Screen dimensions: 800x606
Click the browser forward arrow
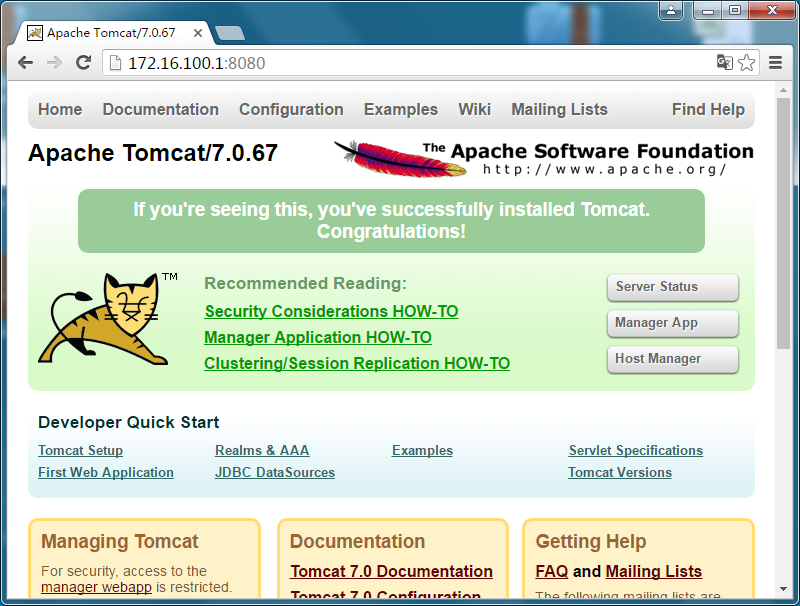click(54, 63)
